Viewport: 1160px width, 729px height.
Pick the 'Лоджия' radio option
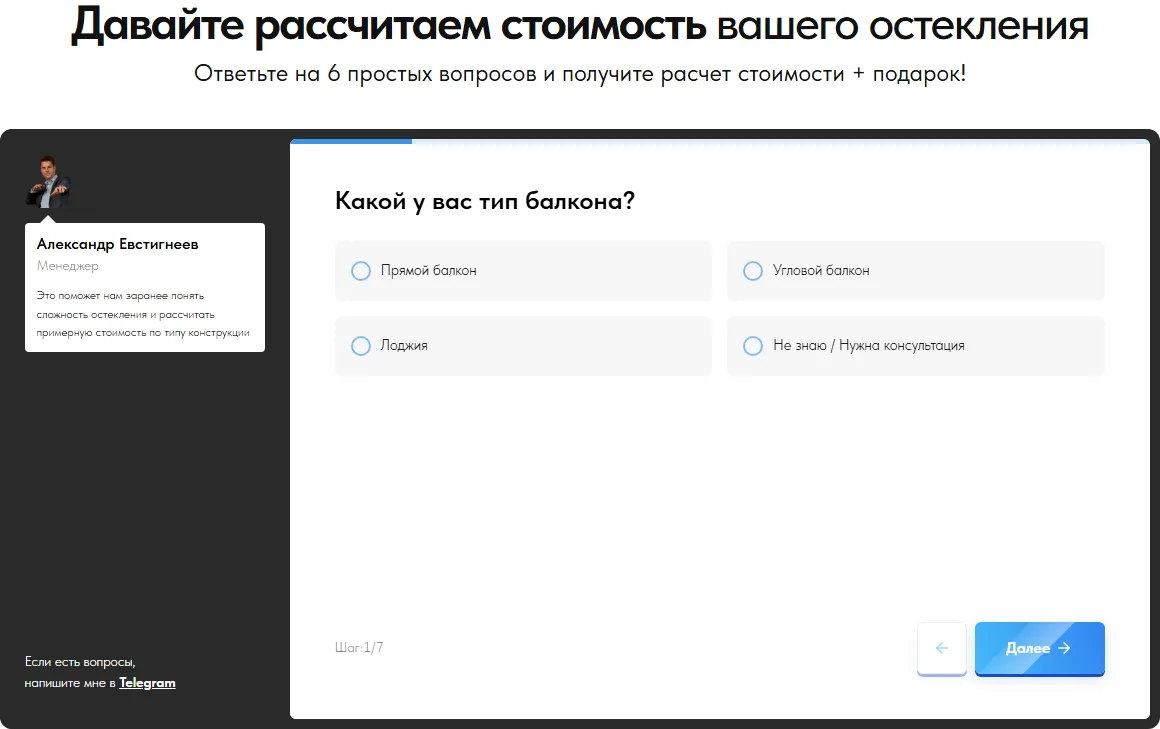[523, 346]
